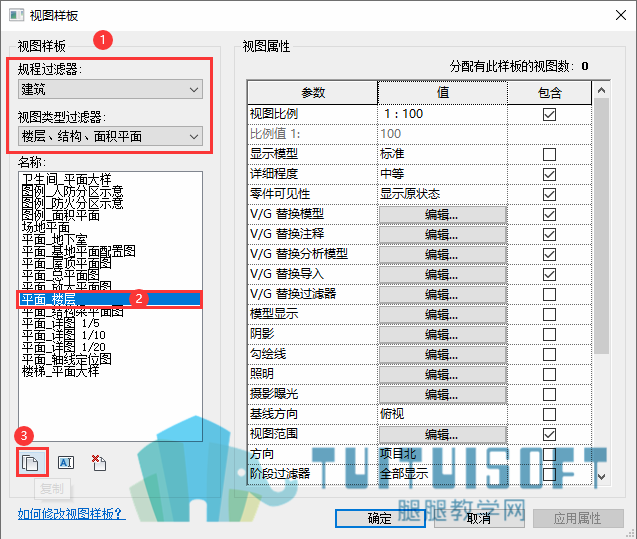Click 编辑 button for 照明
Image resolution: width=637 pixels, height=539 pixels.
tap(442, 374)
